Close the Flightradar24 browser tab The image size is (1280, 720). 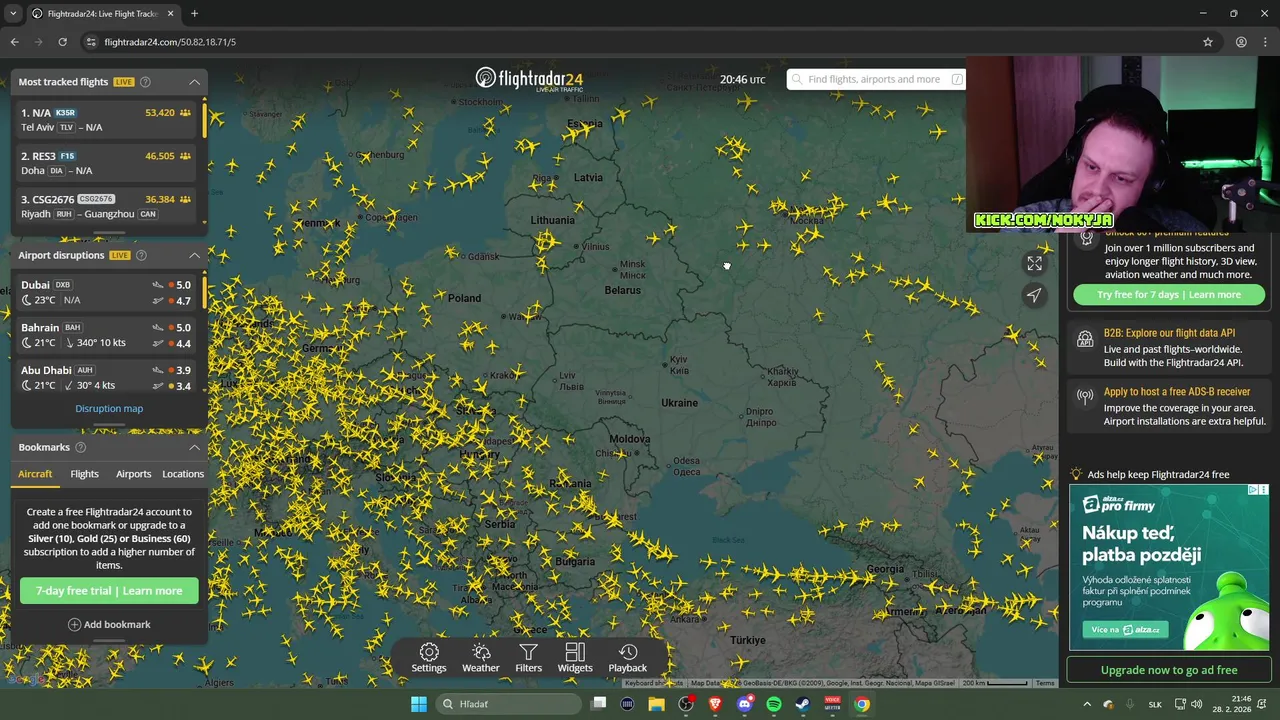pos(170,14)
